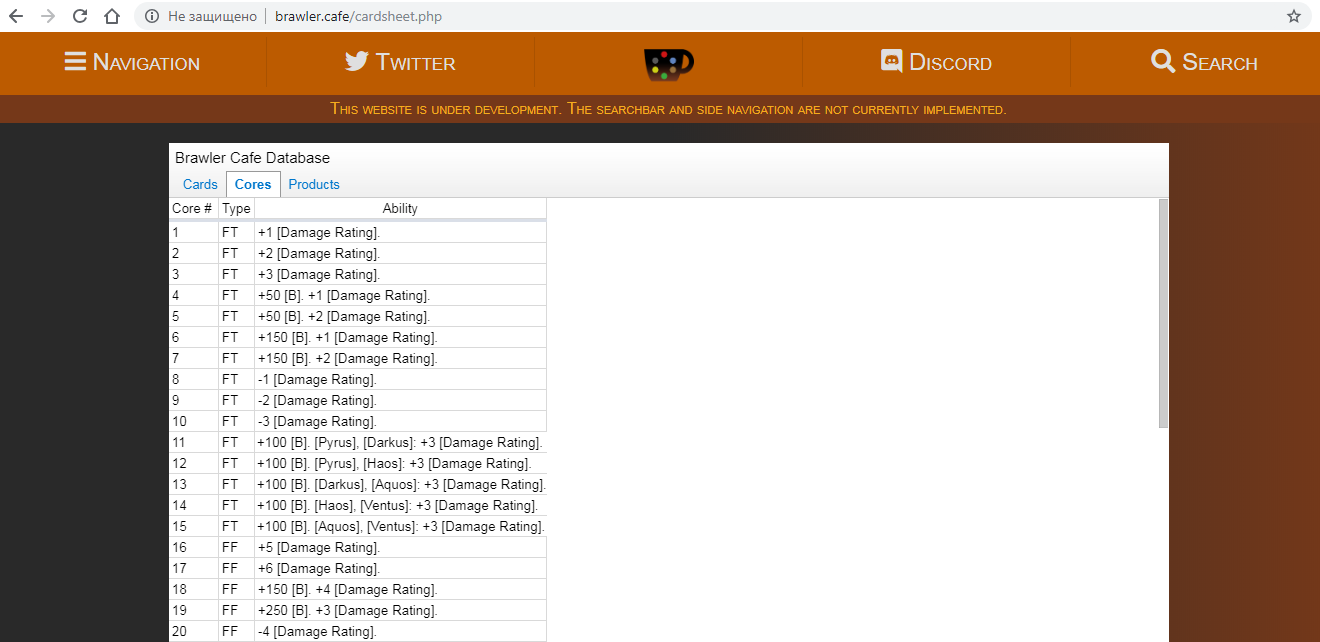Click the magnifying glass Search icon
The width and height of the screenshot is (1320, 642).
point(1163,62)
